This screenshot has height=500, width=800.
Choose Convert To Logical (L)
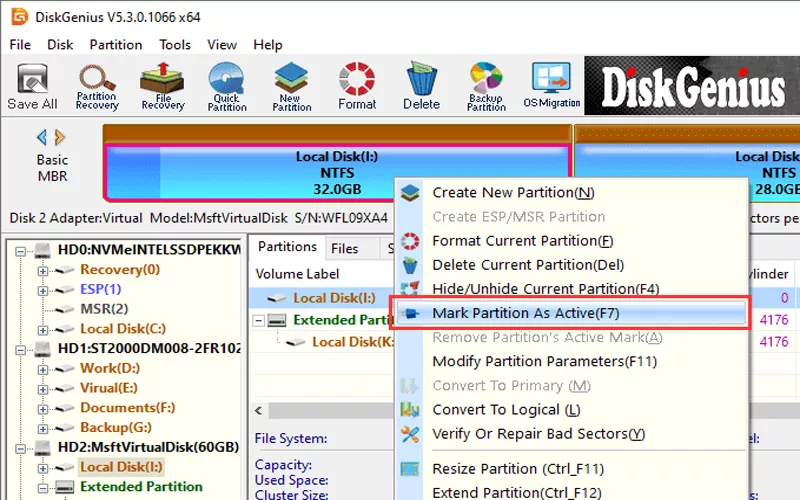(x=570, y=410)
